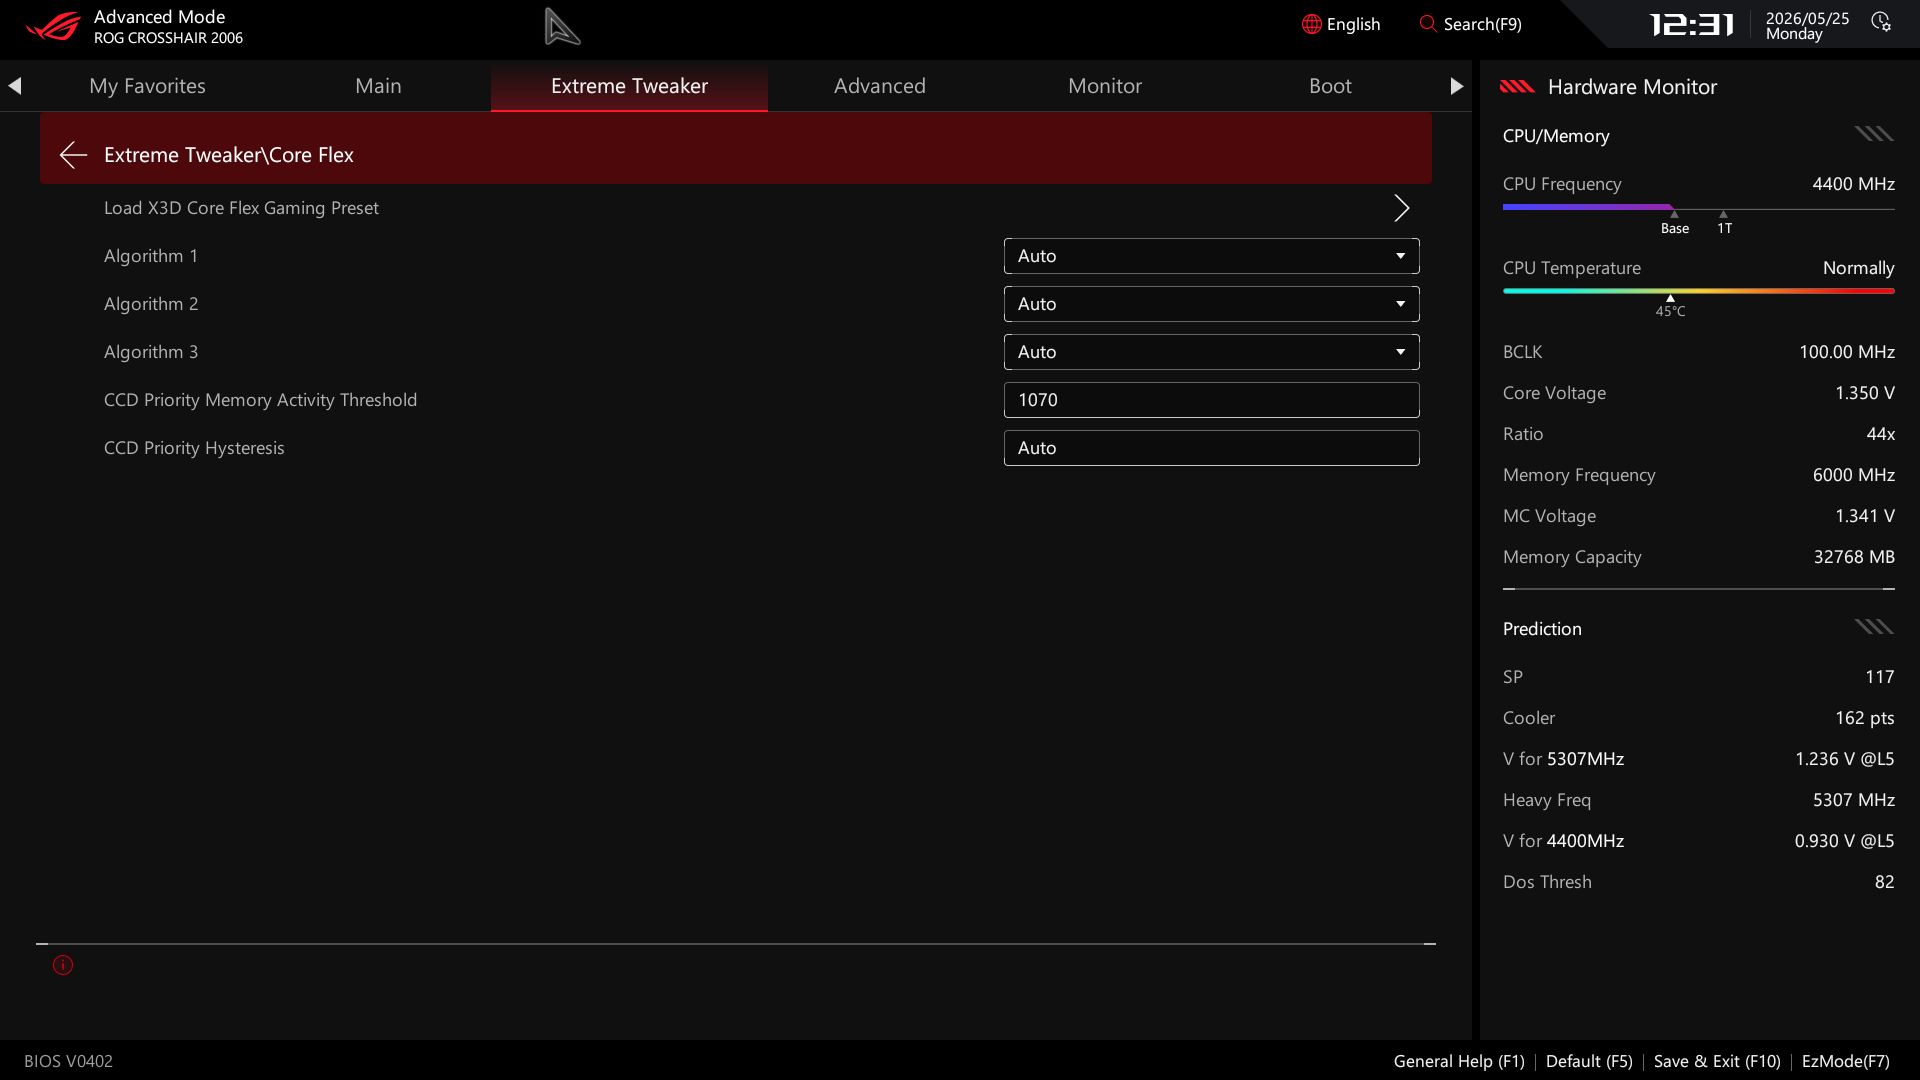Open the Algorithm 3 dropdown
The height and width of the screenshot is (1080, 1920).
[x=1211, y=352]
